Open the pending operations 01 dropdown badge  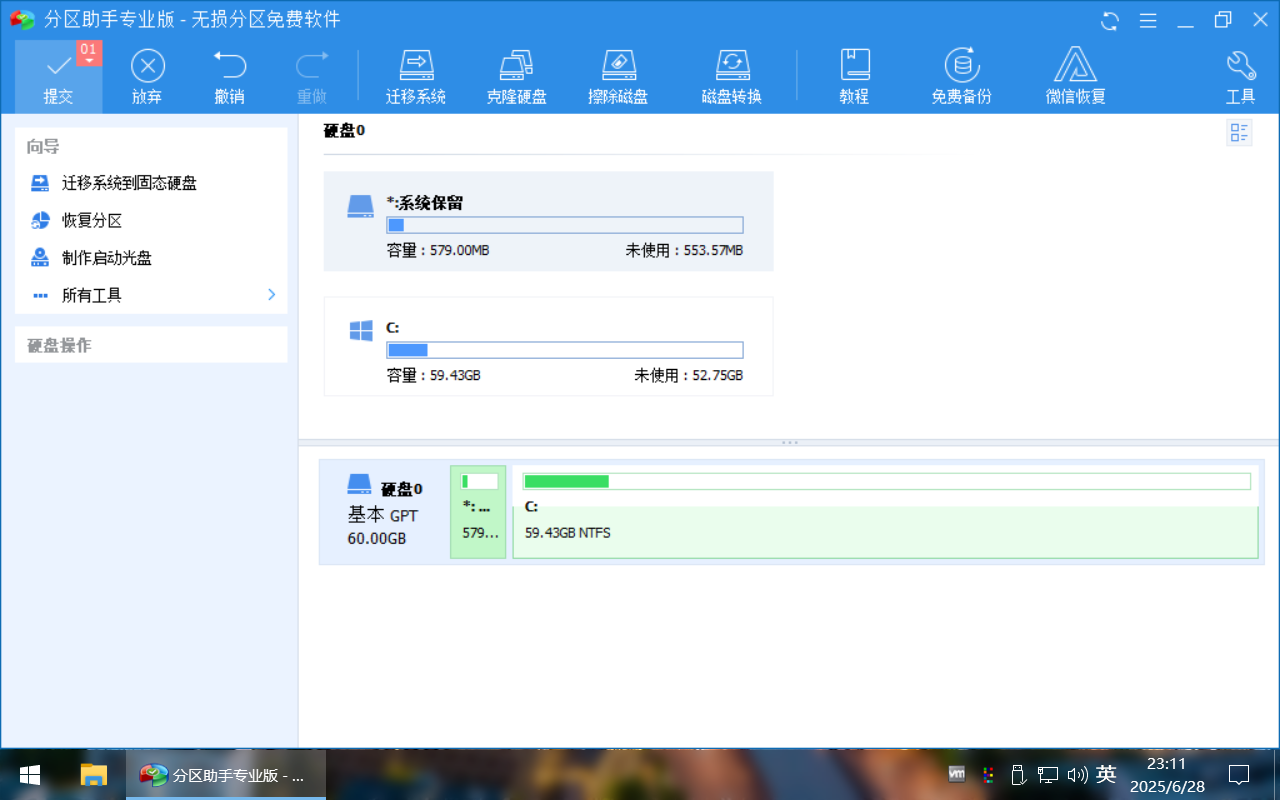click(x=89, y=53)
